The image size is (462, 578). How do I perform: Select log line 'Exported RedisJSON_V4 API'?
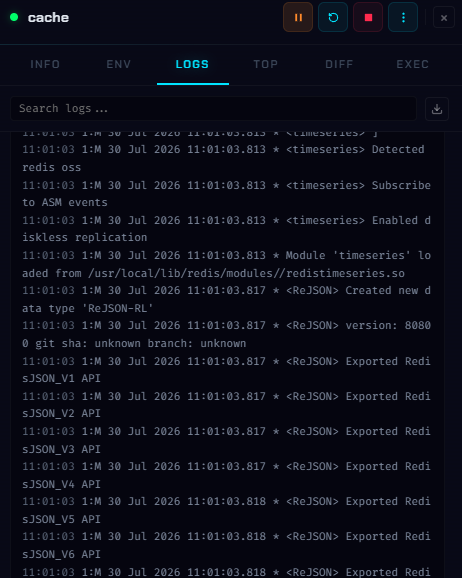[226, 475]
